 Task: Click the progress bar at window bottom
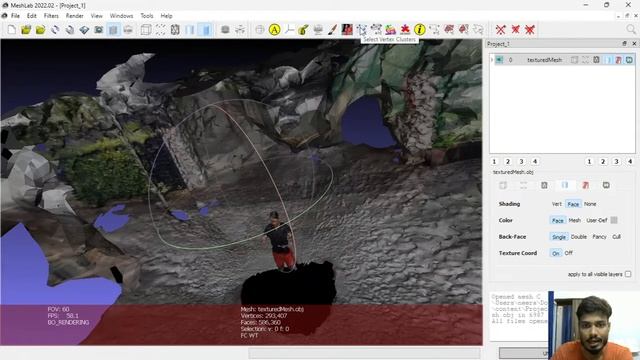(x=365, y=353)
